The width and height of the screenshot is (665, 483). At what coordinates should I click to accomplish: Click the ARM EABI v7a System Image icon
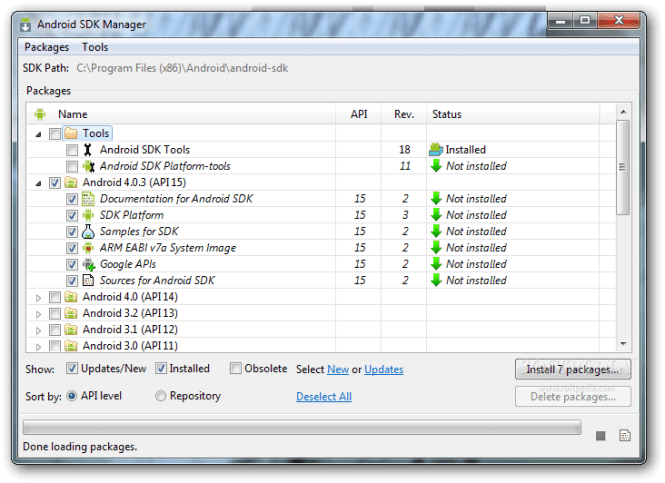88,248
